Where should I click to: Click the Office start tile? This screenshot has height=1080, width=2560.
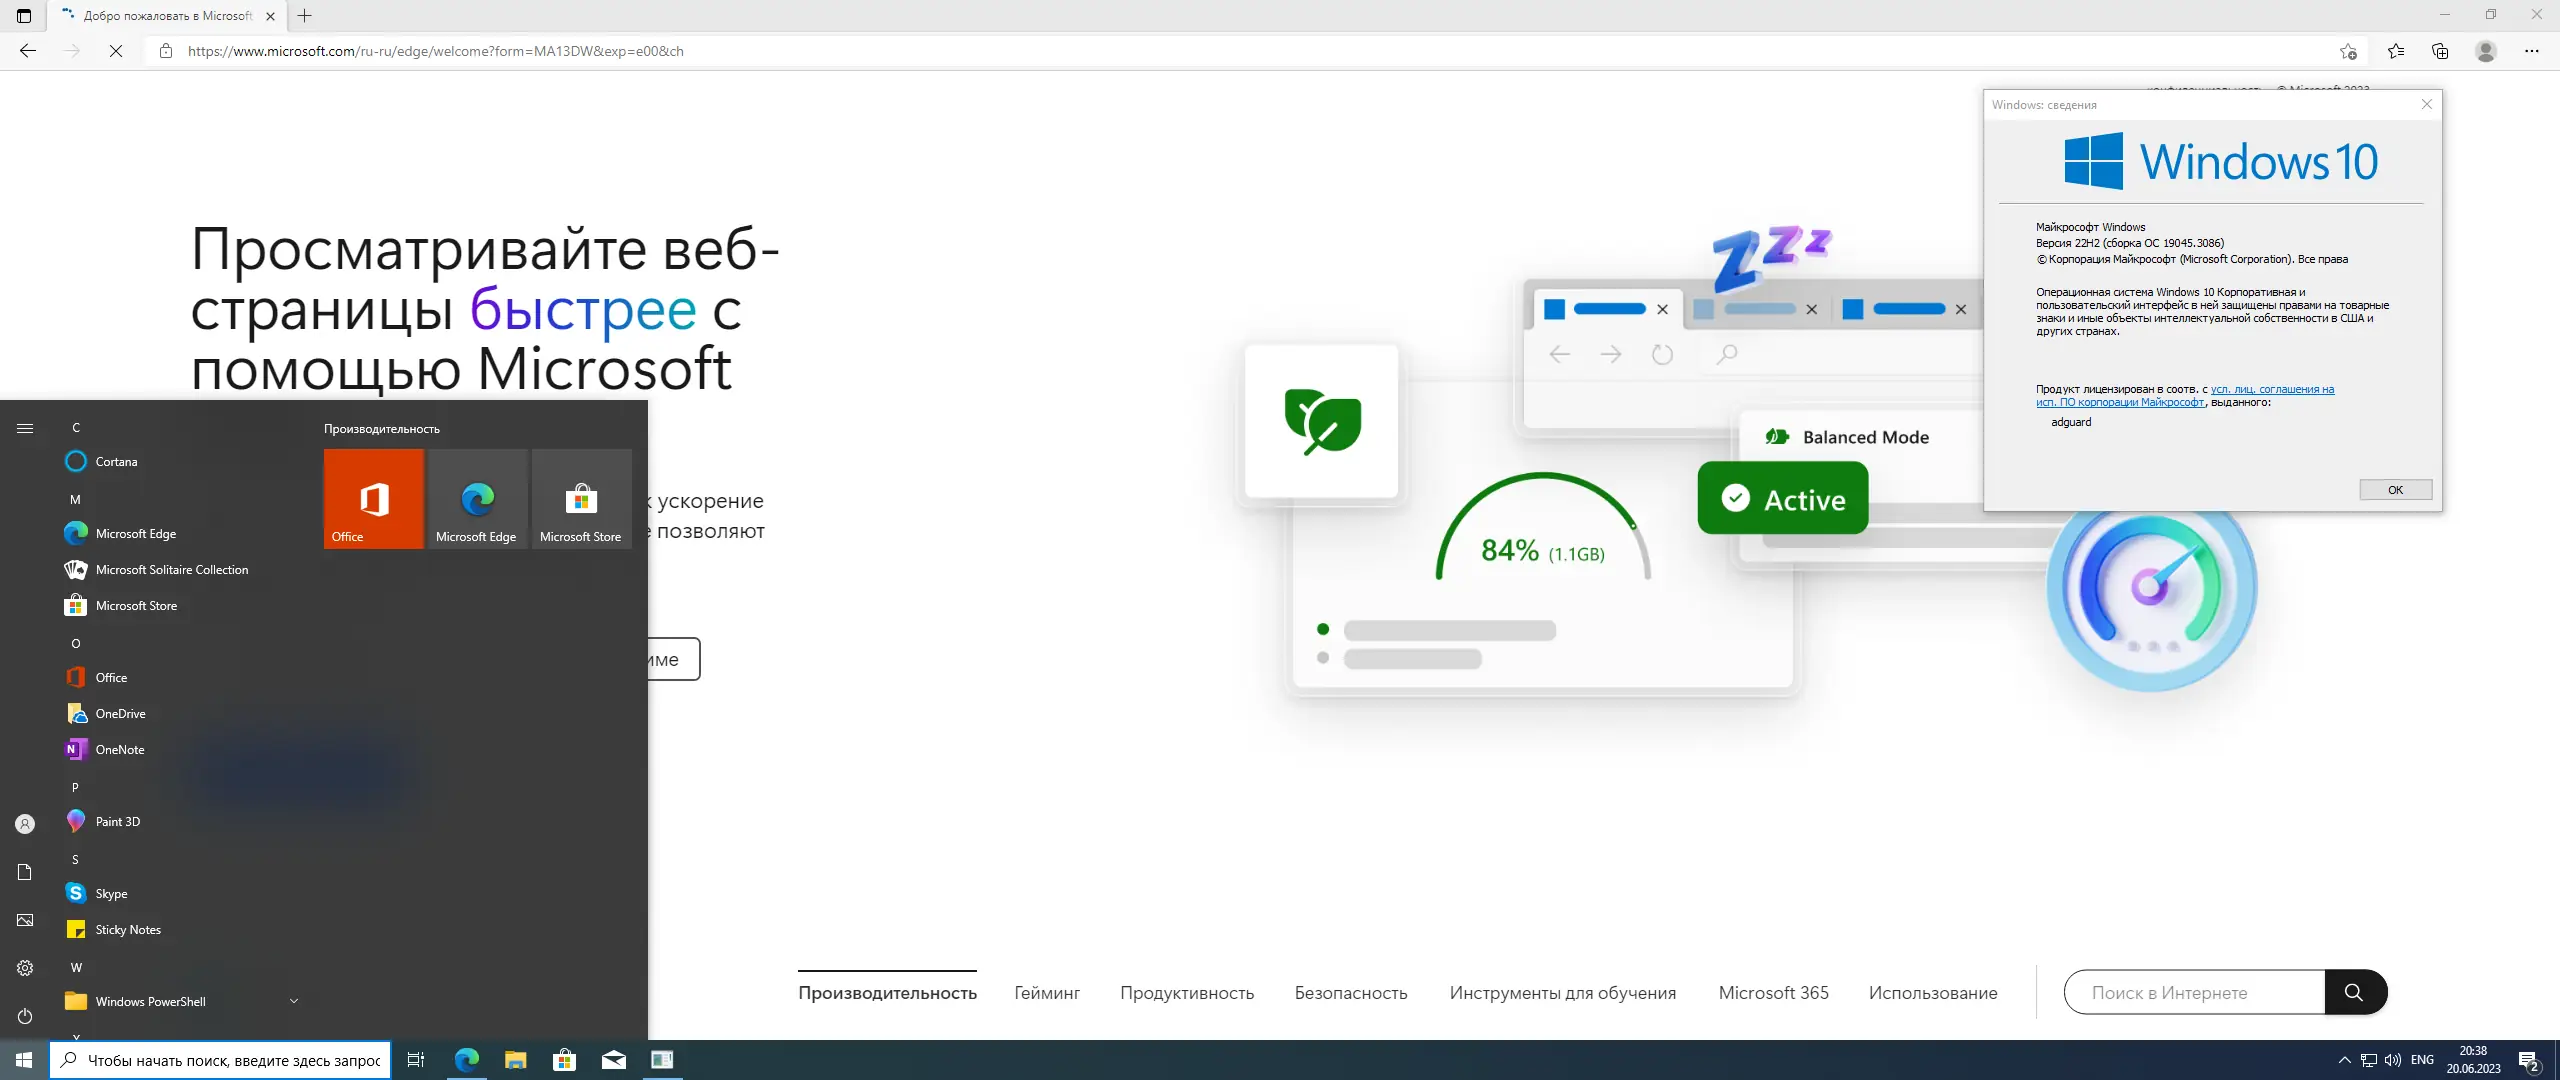374,499
